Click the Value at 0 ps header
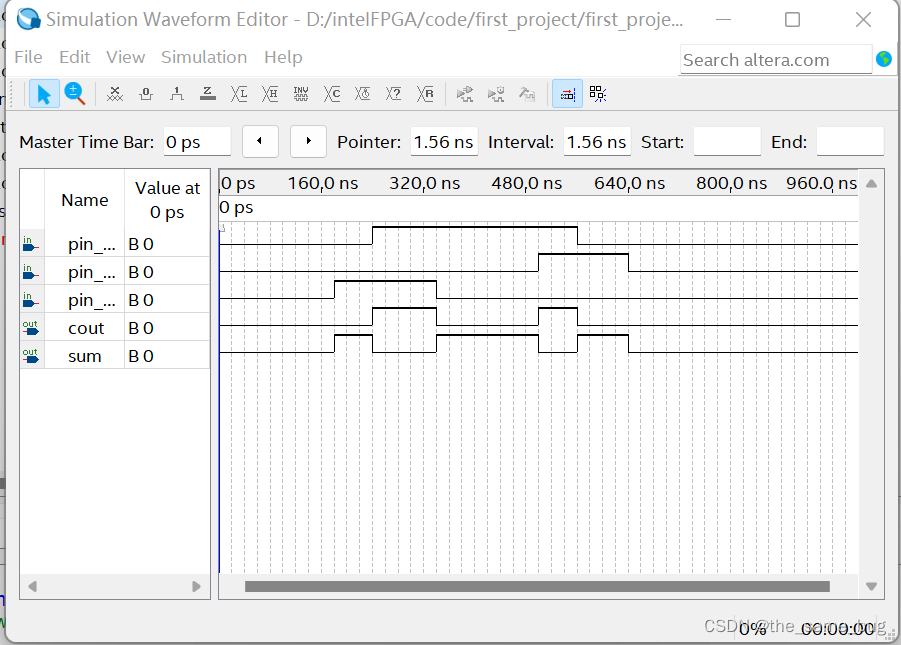 167,200
